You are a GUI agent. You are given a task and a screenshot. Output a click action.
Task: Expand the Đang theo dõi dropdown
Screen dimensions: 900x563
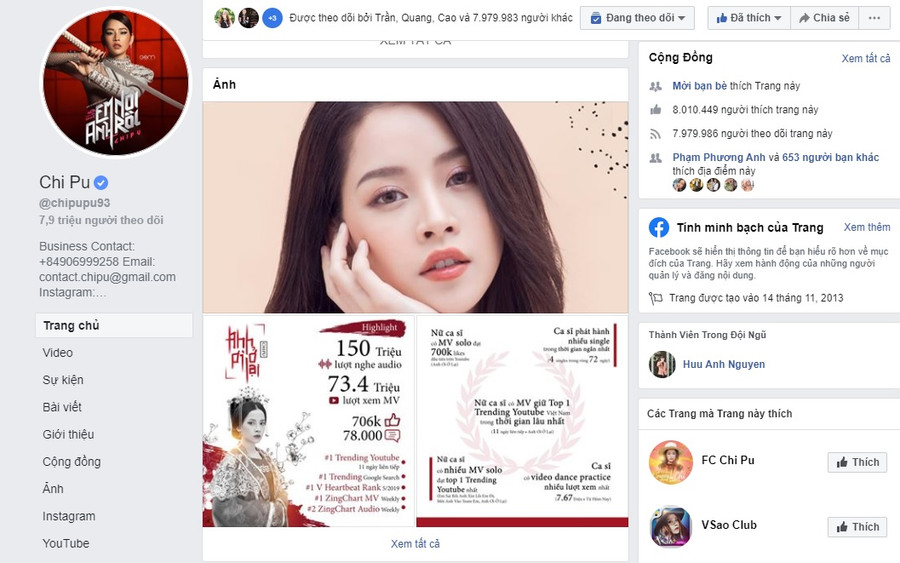tap(637, 18)
